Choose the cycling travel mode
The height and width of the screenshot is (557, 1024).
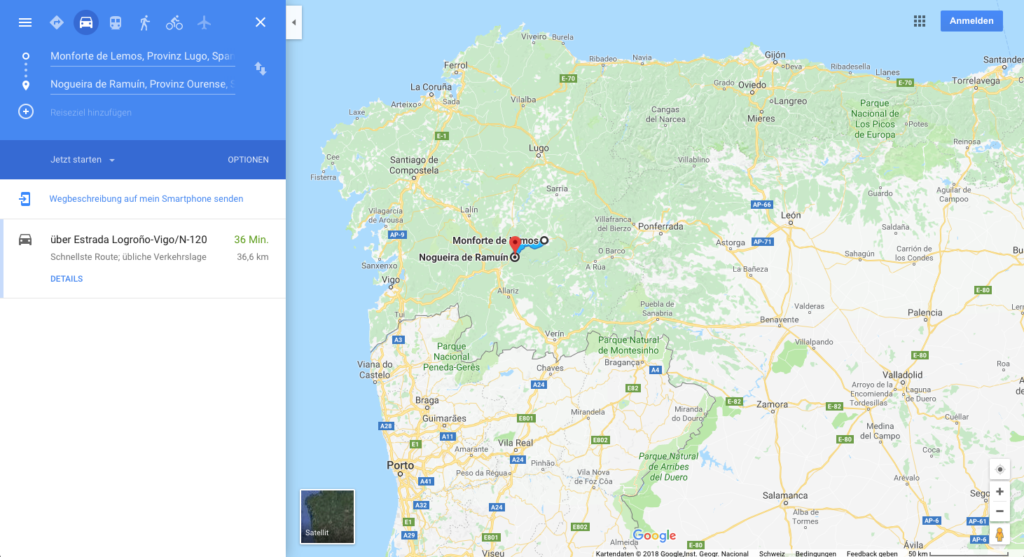(174, 22)
